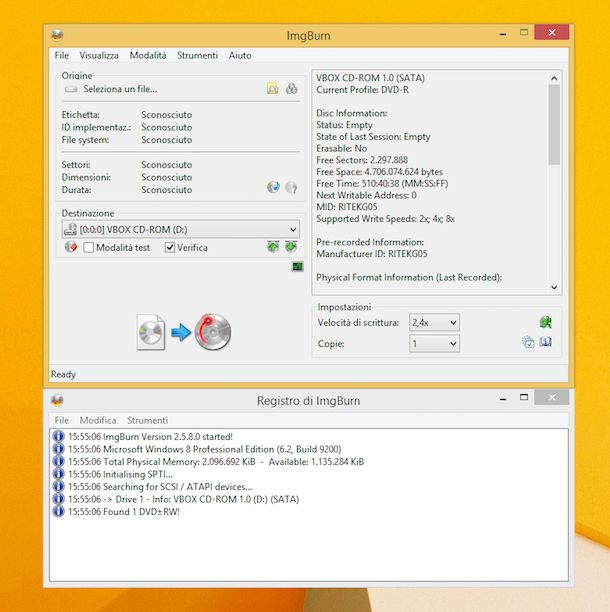Click the green automatic write speed icon
This screenshot has width=610, height=612.
545,322
